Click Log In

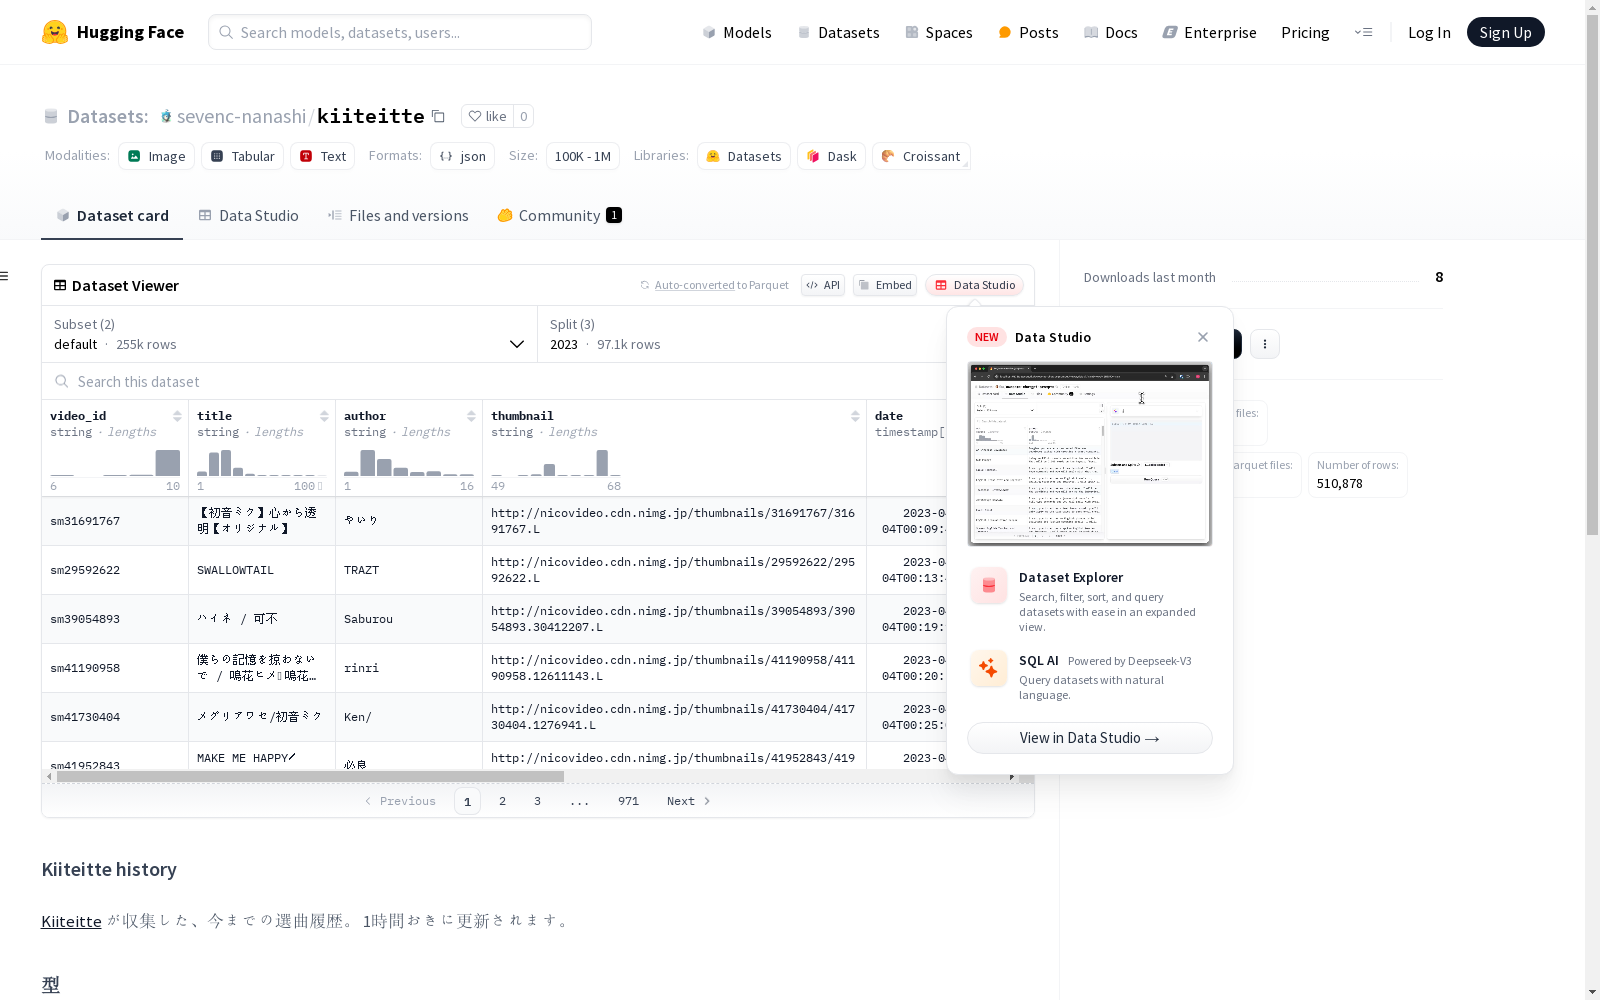click(x=1429, y=32)
